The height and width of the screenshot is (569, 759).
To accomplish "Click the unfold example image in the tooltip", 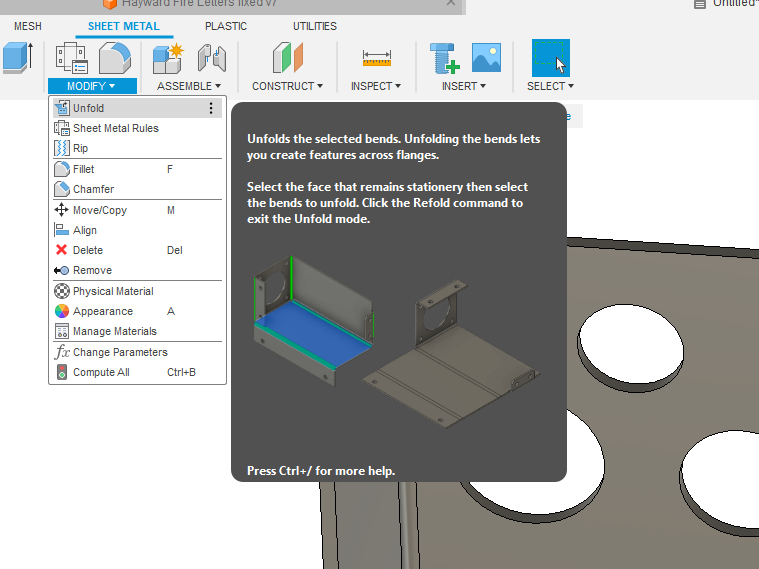I will tap(397, 342).
